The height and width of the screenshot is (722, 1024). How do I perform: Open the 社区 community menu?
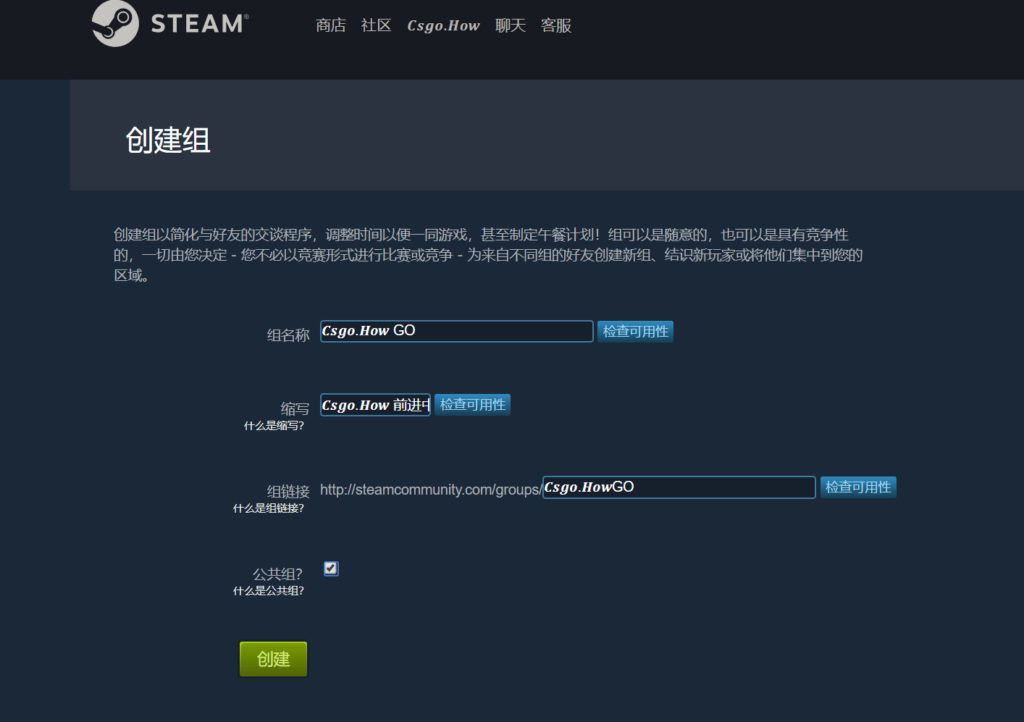[x=376, y=25]
